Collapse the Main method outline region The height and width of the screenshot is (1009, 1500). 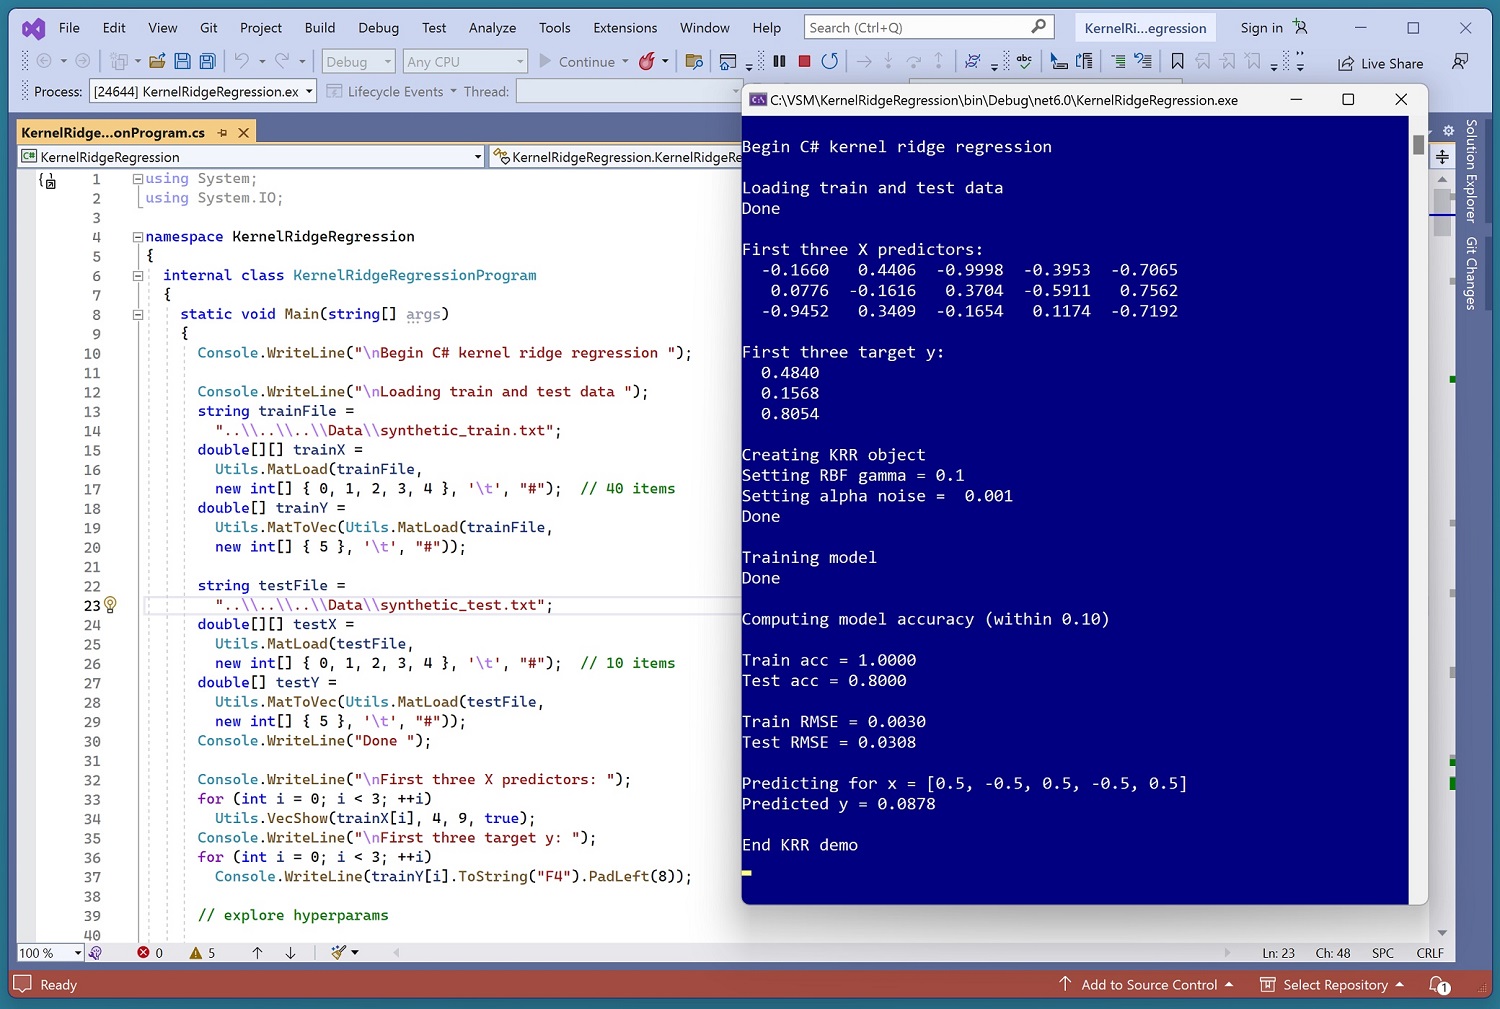coord(138,314)
